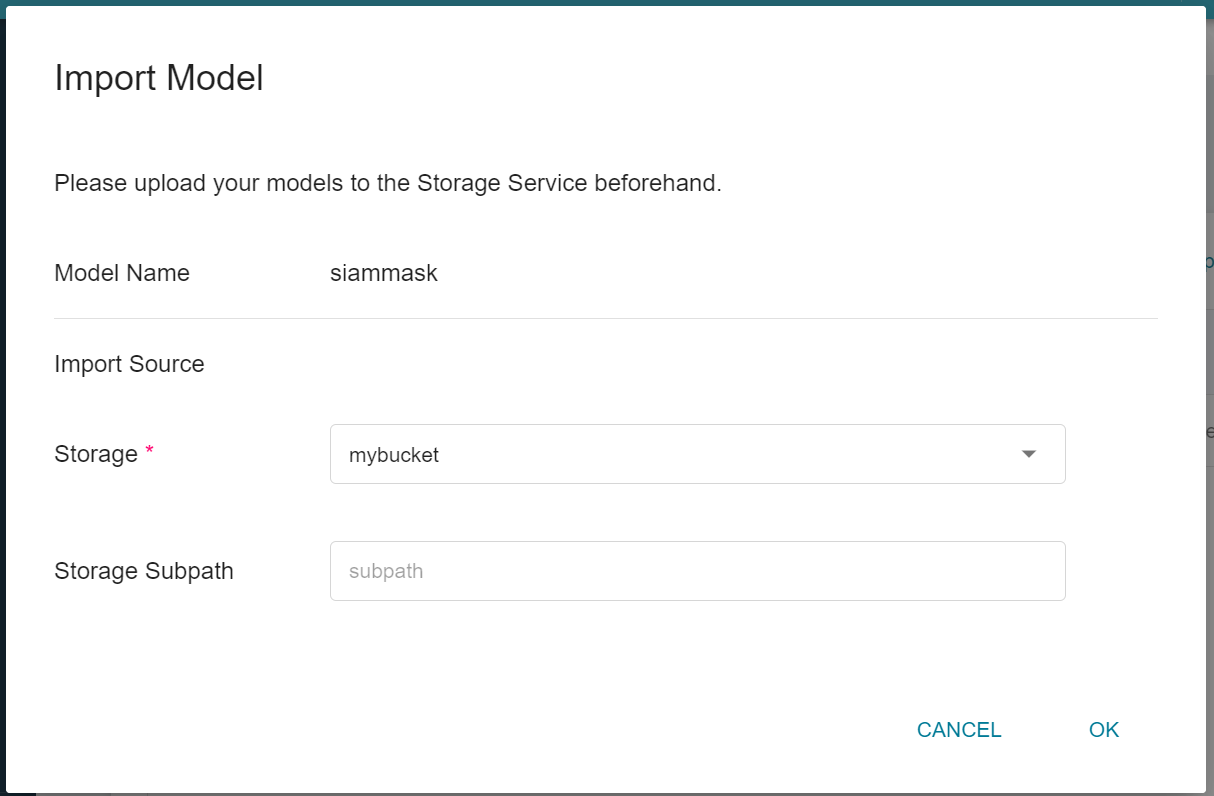Image resolution: width=1214 pixels, height=796 pixels.
Task: Click the divider line below Model Name
Action: (x=606, y=318)
